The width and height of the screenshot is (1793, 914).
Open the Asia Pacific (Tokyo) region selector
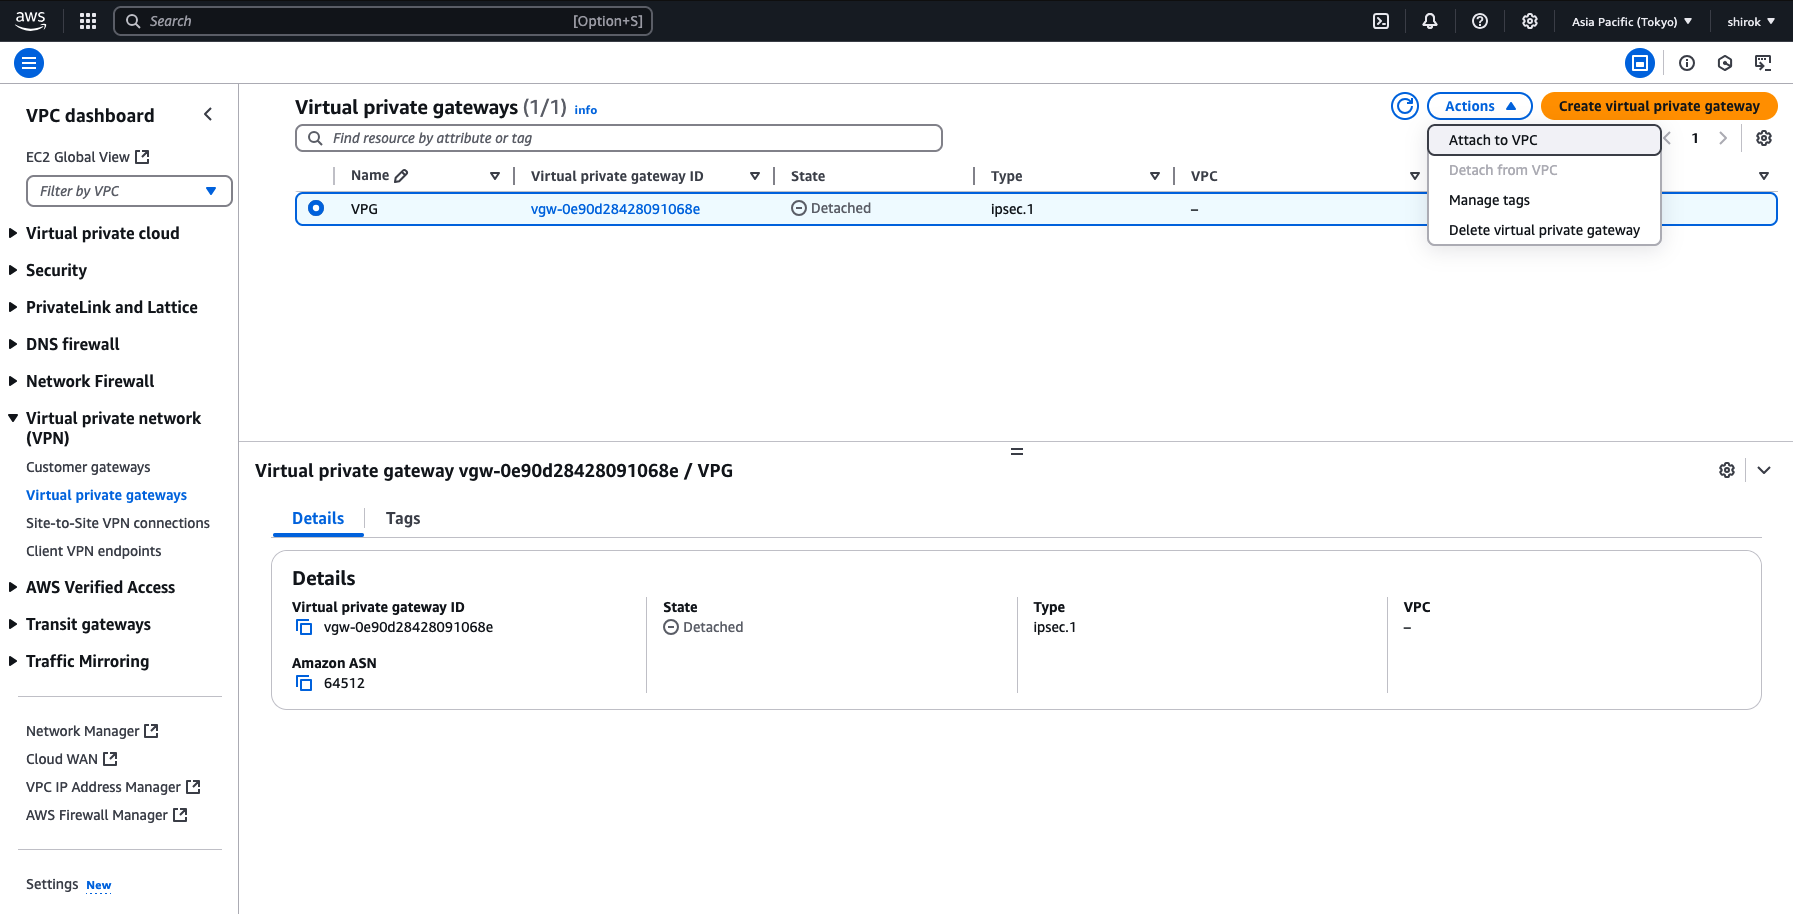(1632, 21)
